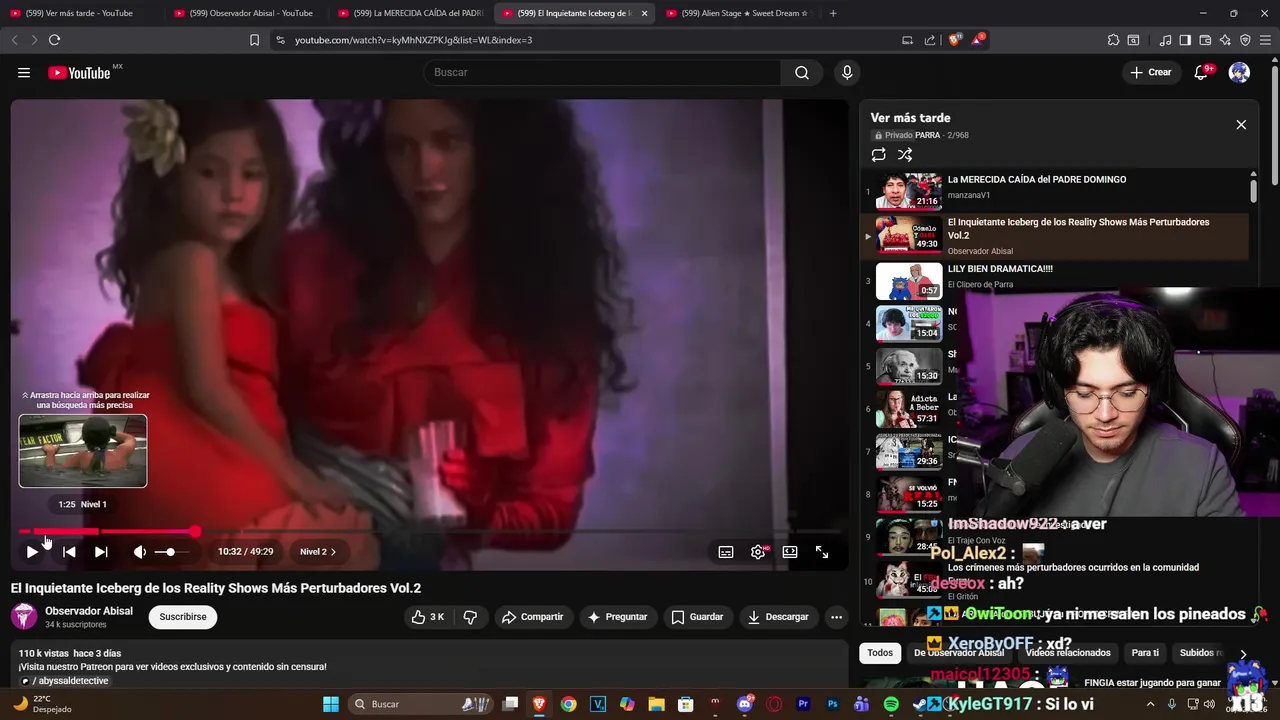Viewport: 1280px width, 720px height.
Task: Toggle playlist shuffle icon
Action: point(905,155)
